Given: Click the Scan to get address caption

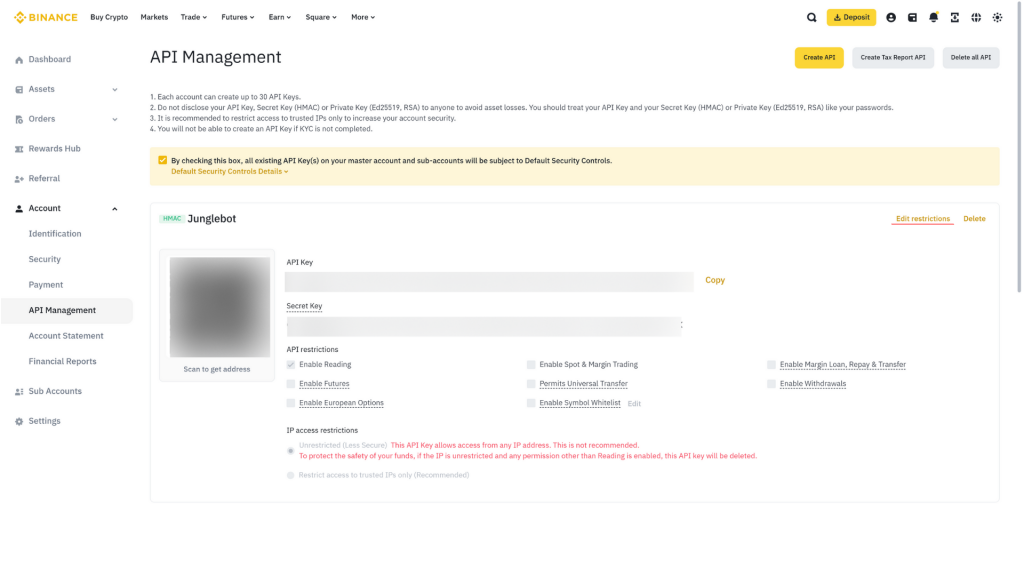Looking at the screenshot, I should point(217,370).
